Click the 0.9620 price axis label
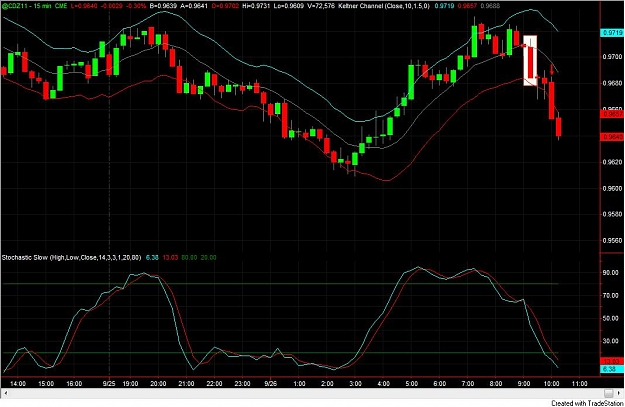This screenshot has width=625, height=407. pyautogui.click(x=612, y=162)
